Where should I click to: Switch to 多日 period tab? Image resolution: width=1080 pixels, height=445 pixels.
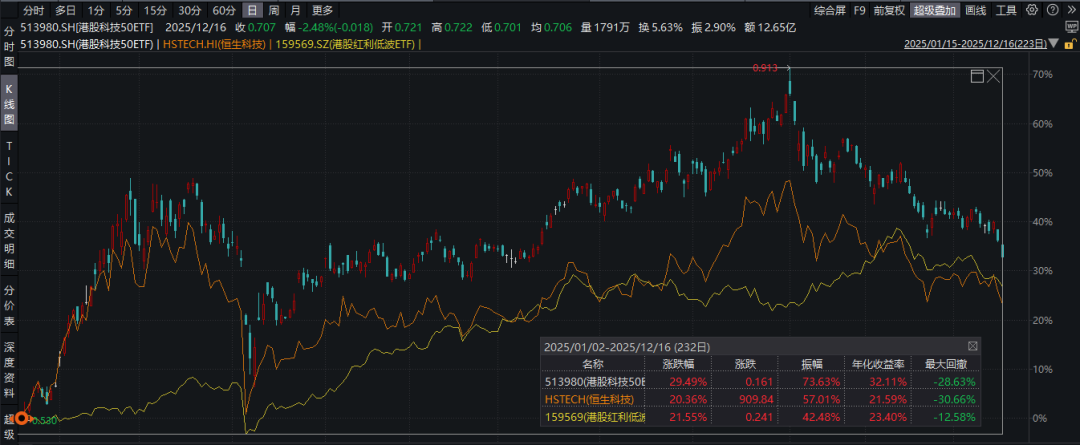coord(65,10)
